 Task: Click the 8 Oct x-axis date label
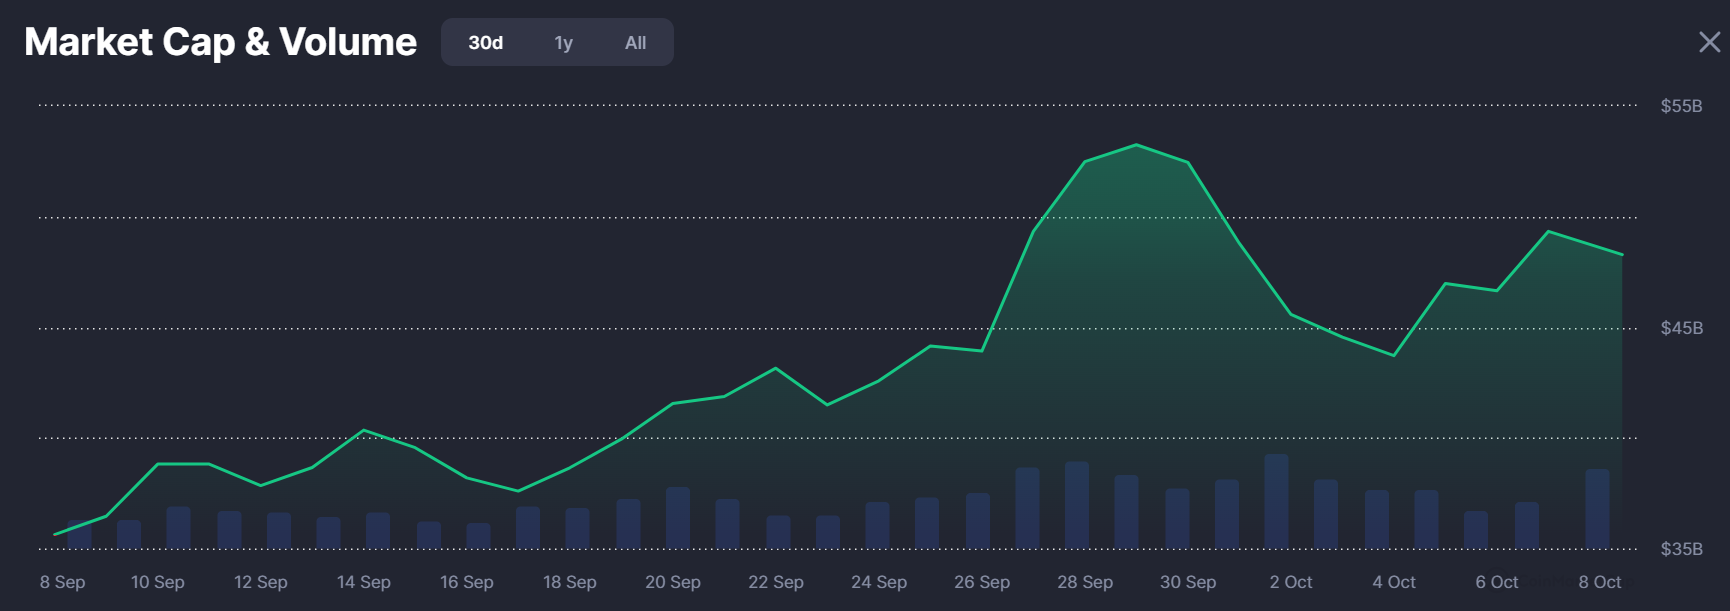pos(1600,582)
